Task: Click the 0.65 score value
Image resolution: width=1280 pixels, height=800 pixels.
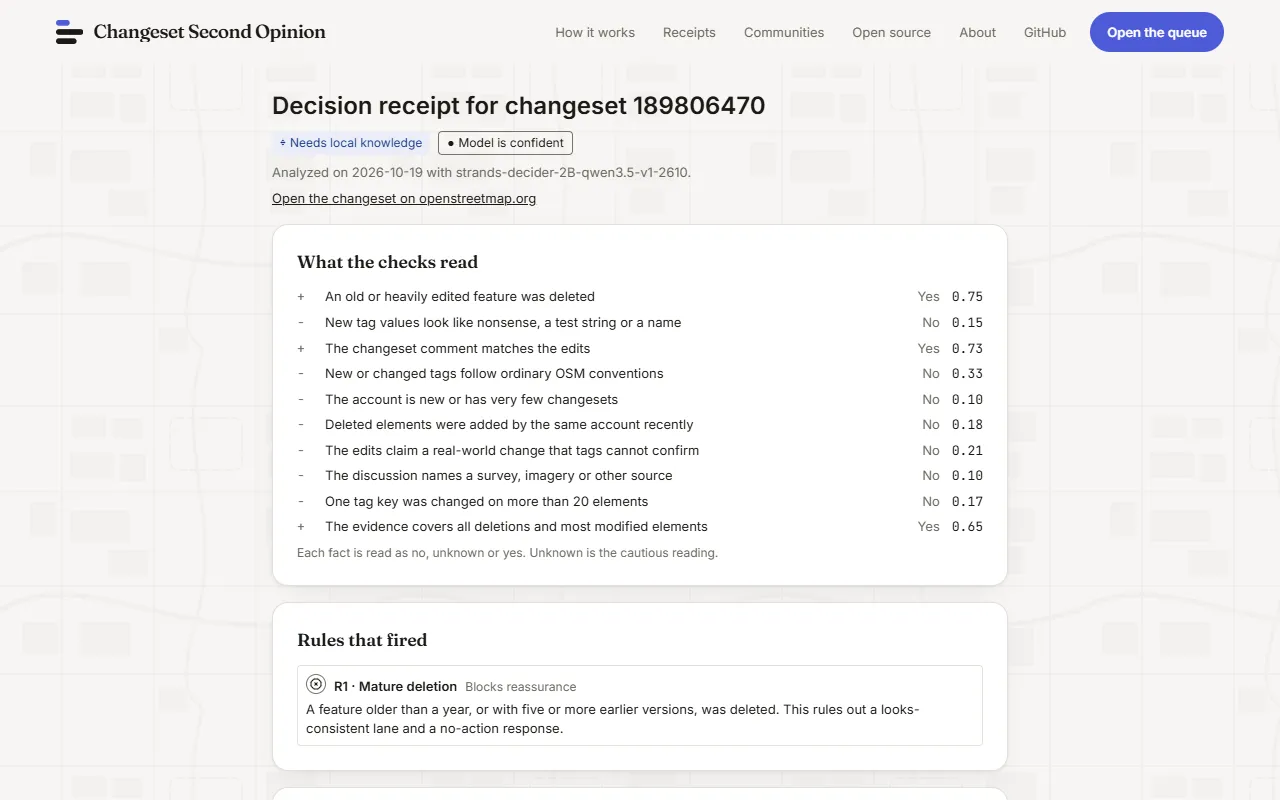Action: (x=967, y=526)
